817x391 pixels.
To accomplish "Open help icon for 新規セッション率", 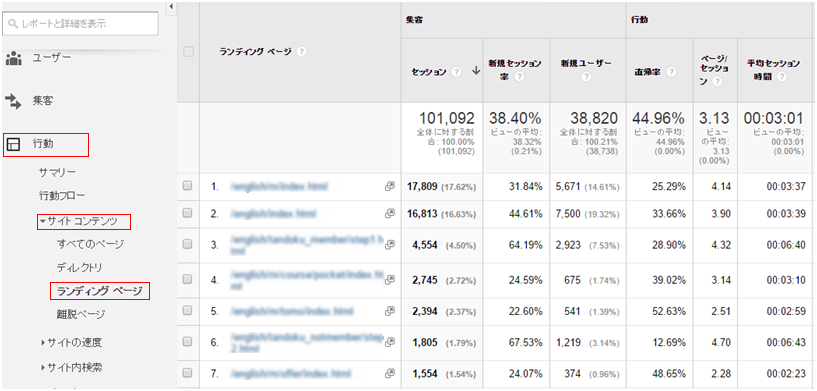I will [x=518, y=77].
